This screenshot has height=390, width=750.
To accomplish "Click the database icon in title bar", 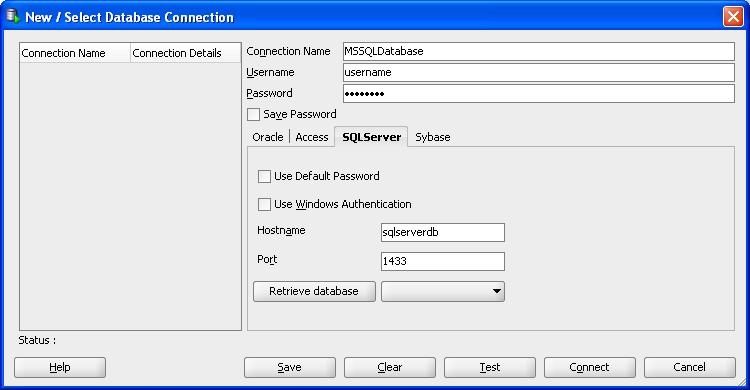I will pyautogui.click(x=13, y=16).
